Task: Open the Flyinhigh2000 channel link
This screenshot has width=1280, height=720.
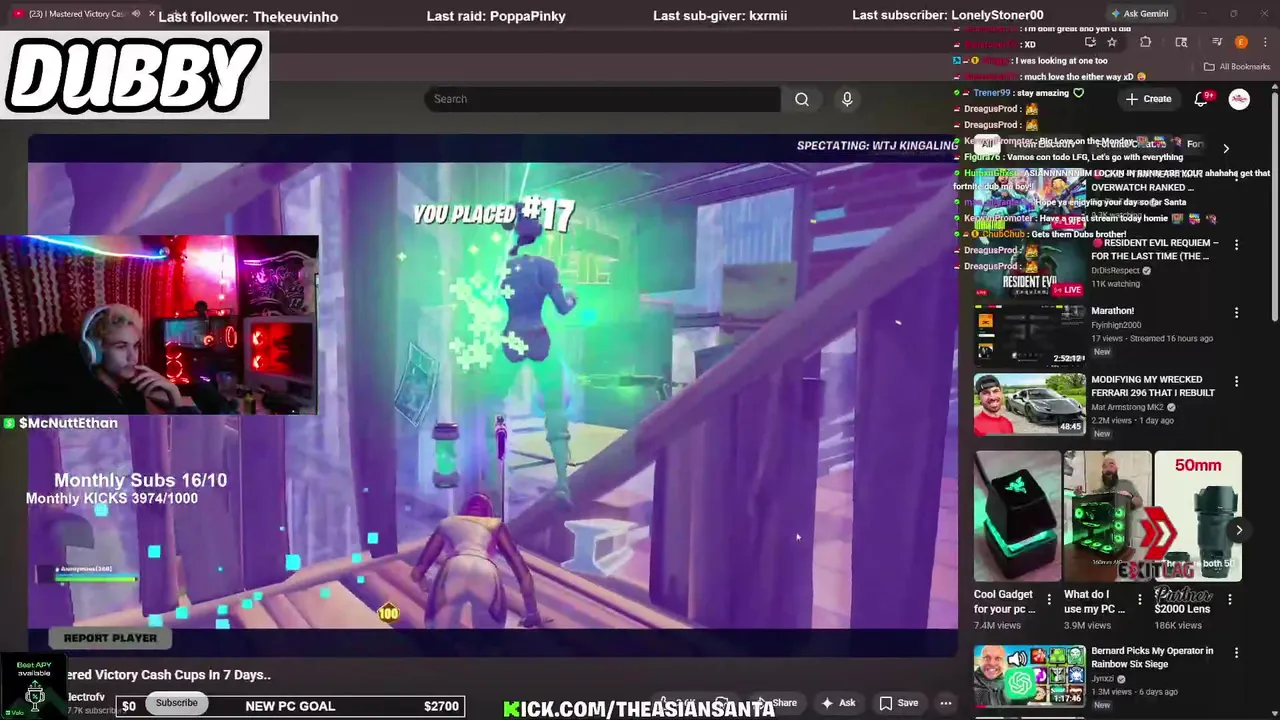Action: [1116, 325]
